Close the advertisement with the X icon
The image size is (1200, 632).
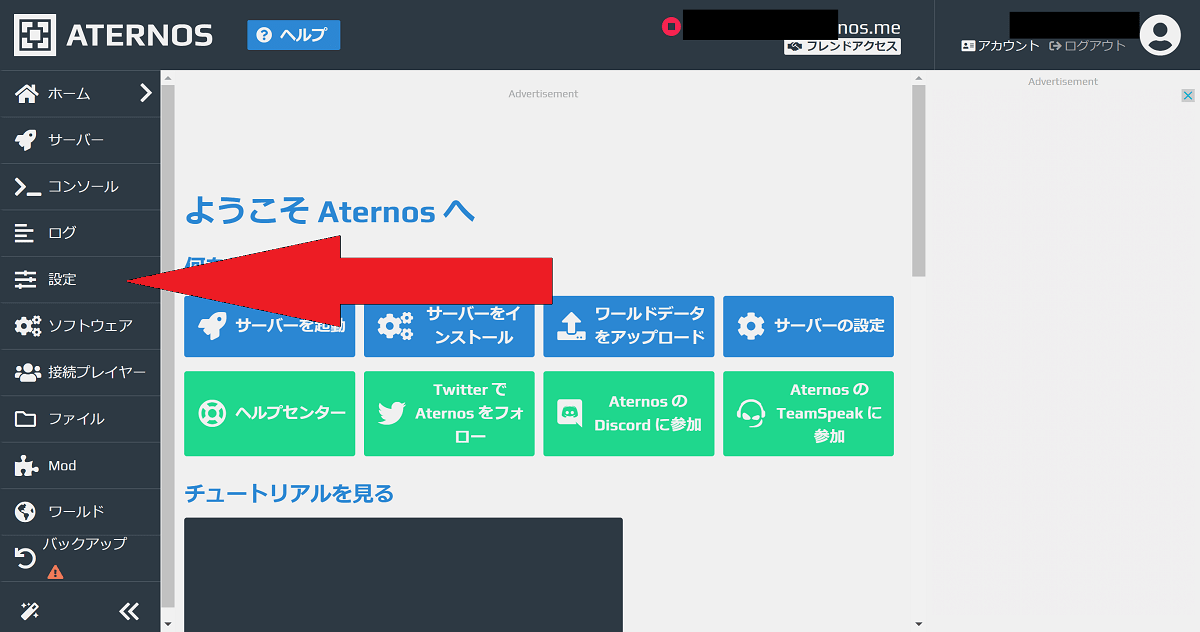1188,96
